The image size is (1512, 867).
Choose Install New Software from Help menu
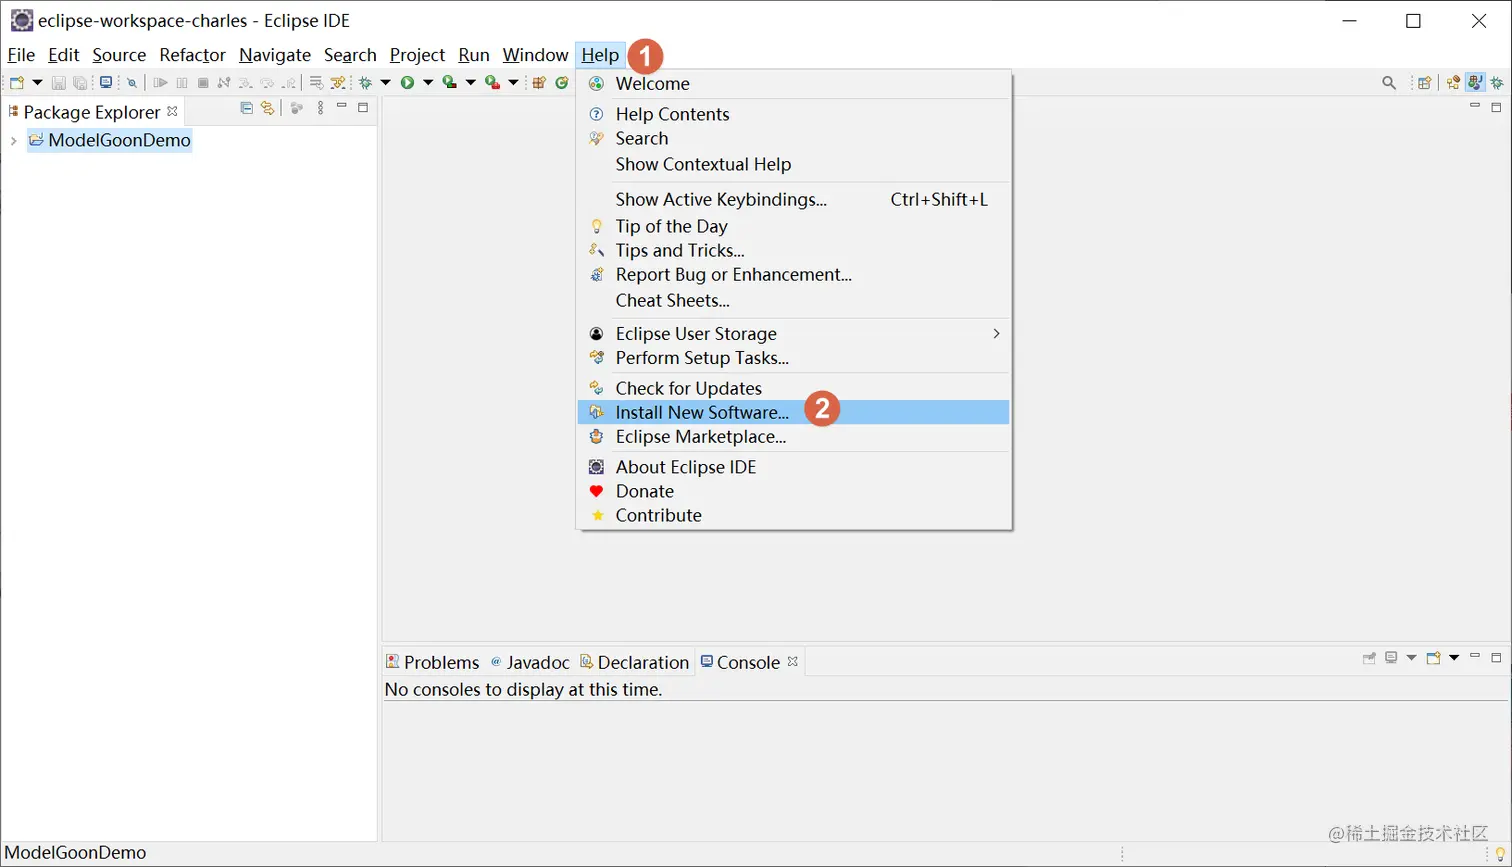click(x=793, y=412)
